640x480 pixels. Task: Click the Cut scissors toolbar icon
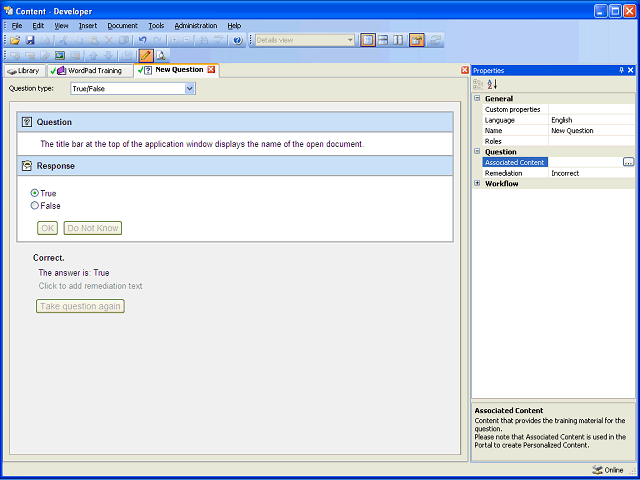tap(63, 40)
